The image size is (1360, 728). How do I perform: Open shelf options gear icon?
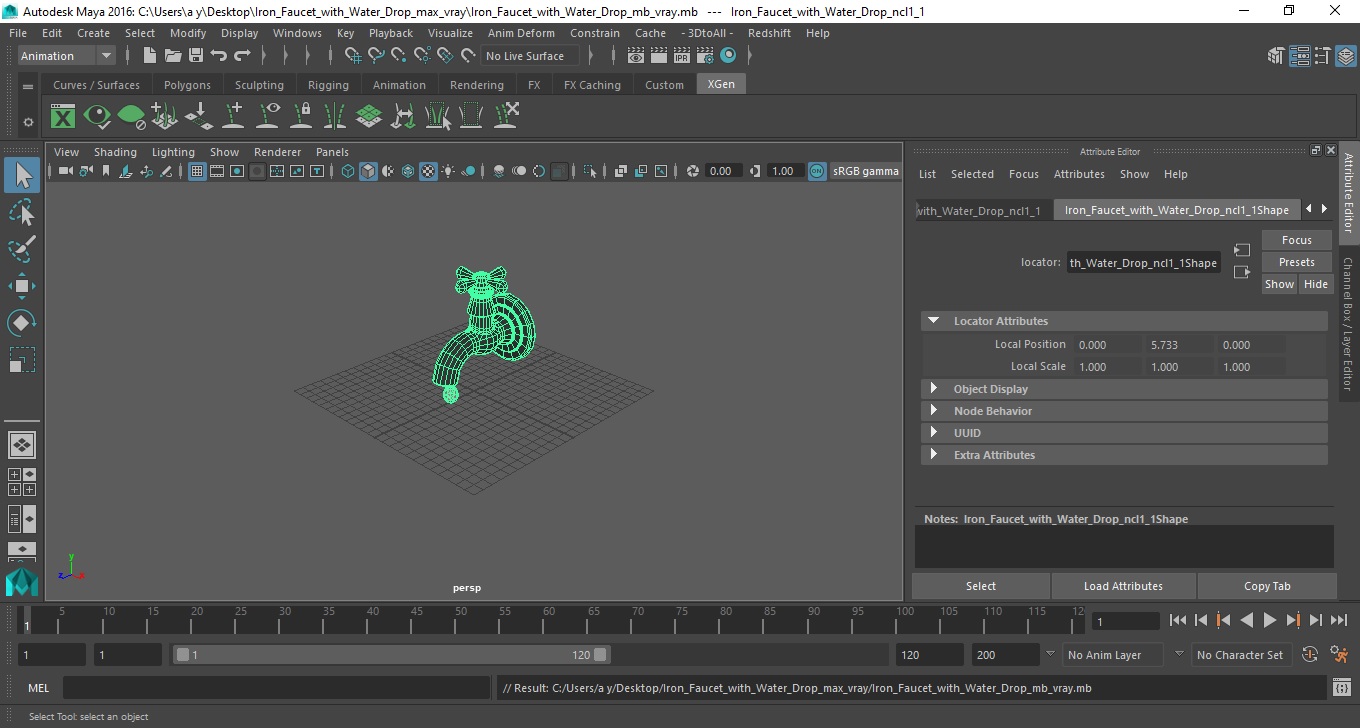pyautogui.click(x=28, y=122)
